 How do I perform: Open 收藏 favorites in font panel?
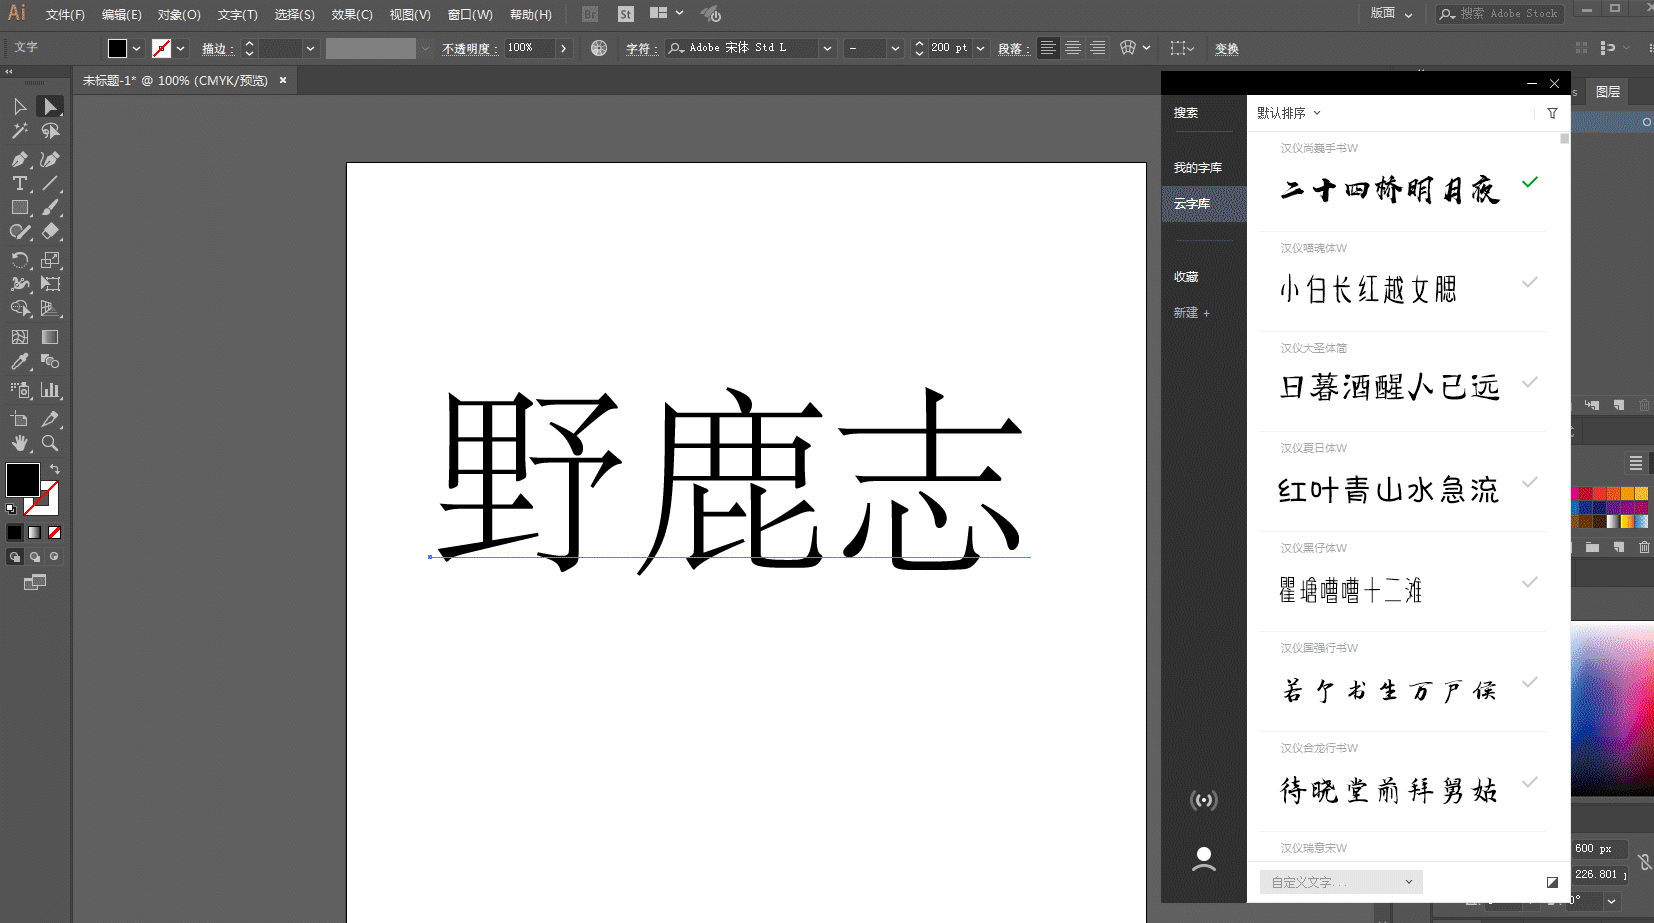[1186, 277]
